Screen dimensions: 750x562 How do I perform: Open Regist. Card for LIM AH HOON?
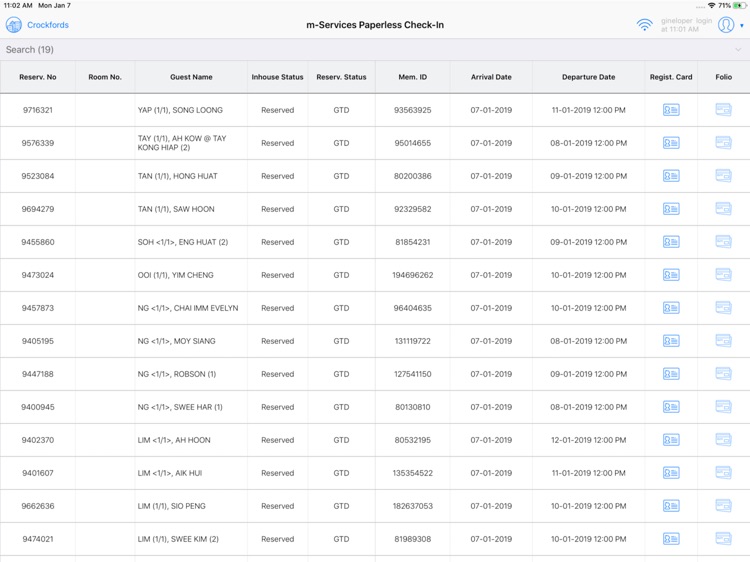tap(671, 440)
